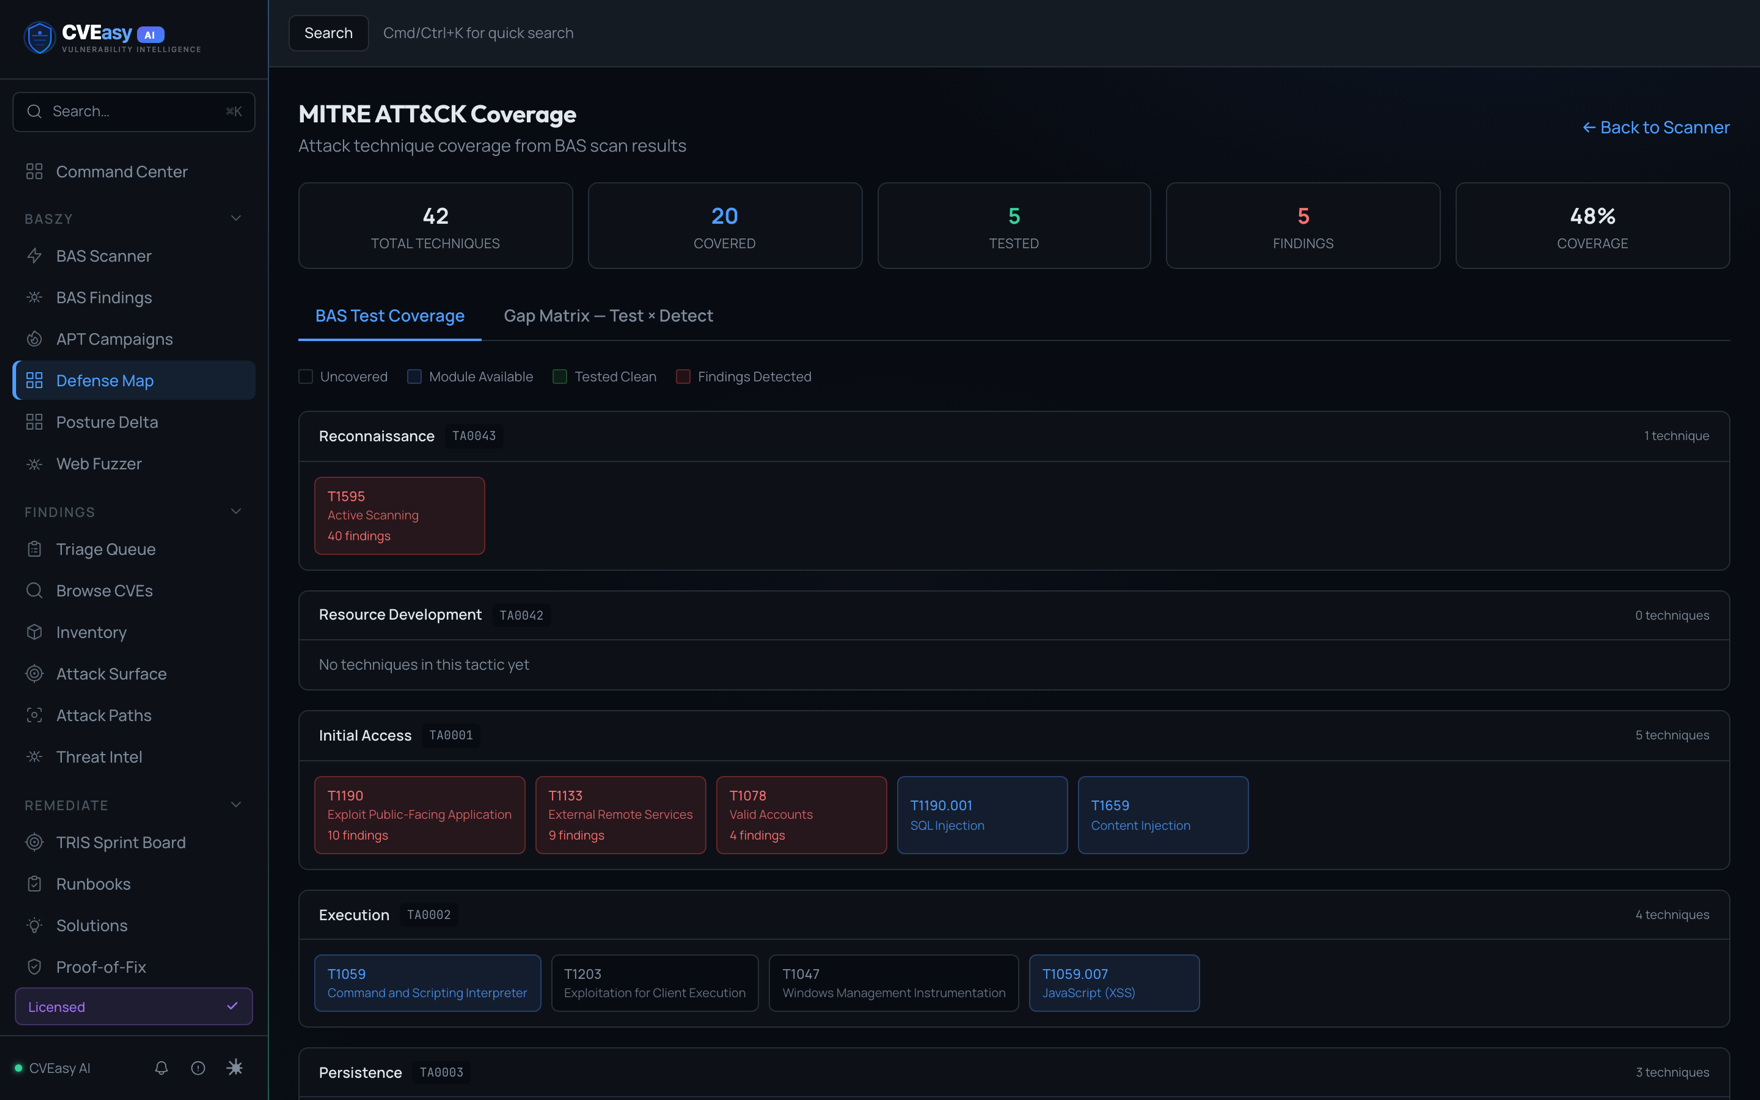1760x1100 pixels.
Task: Click the Inventory box icon
Action: pos(34,632)
